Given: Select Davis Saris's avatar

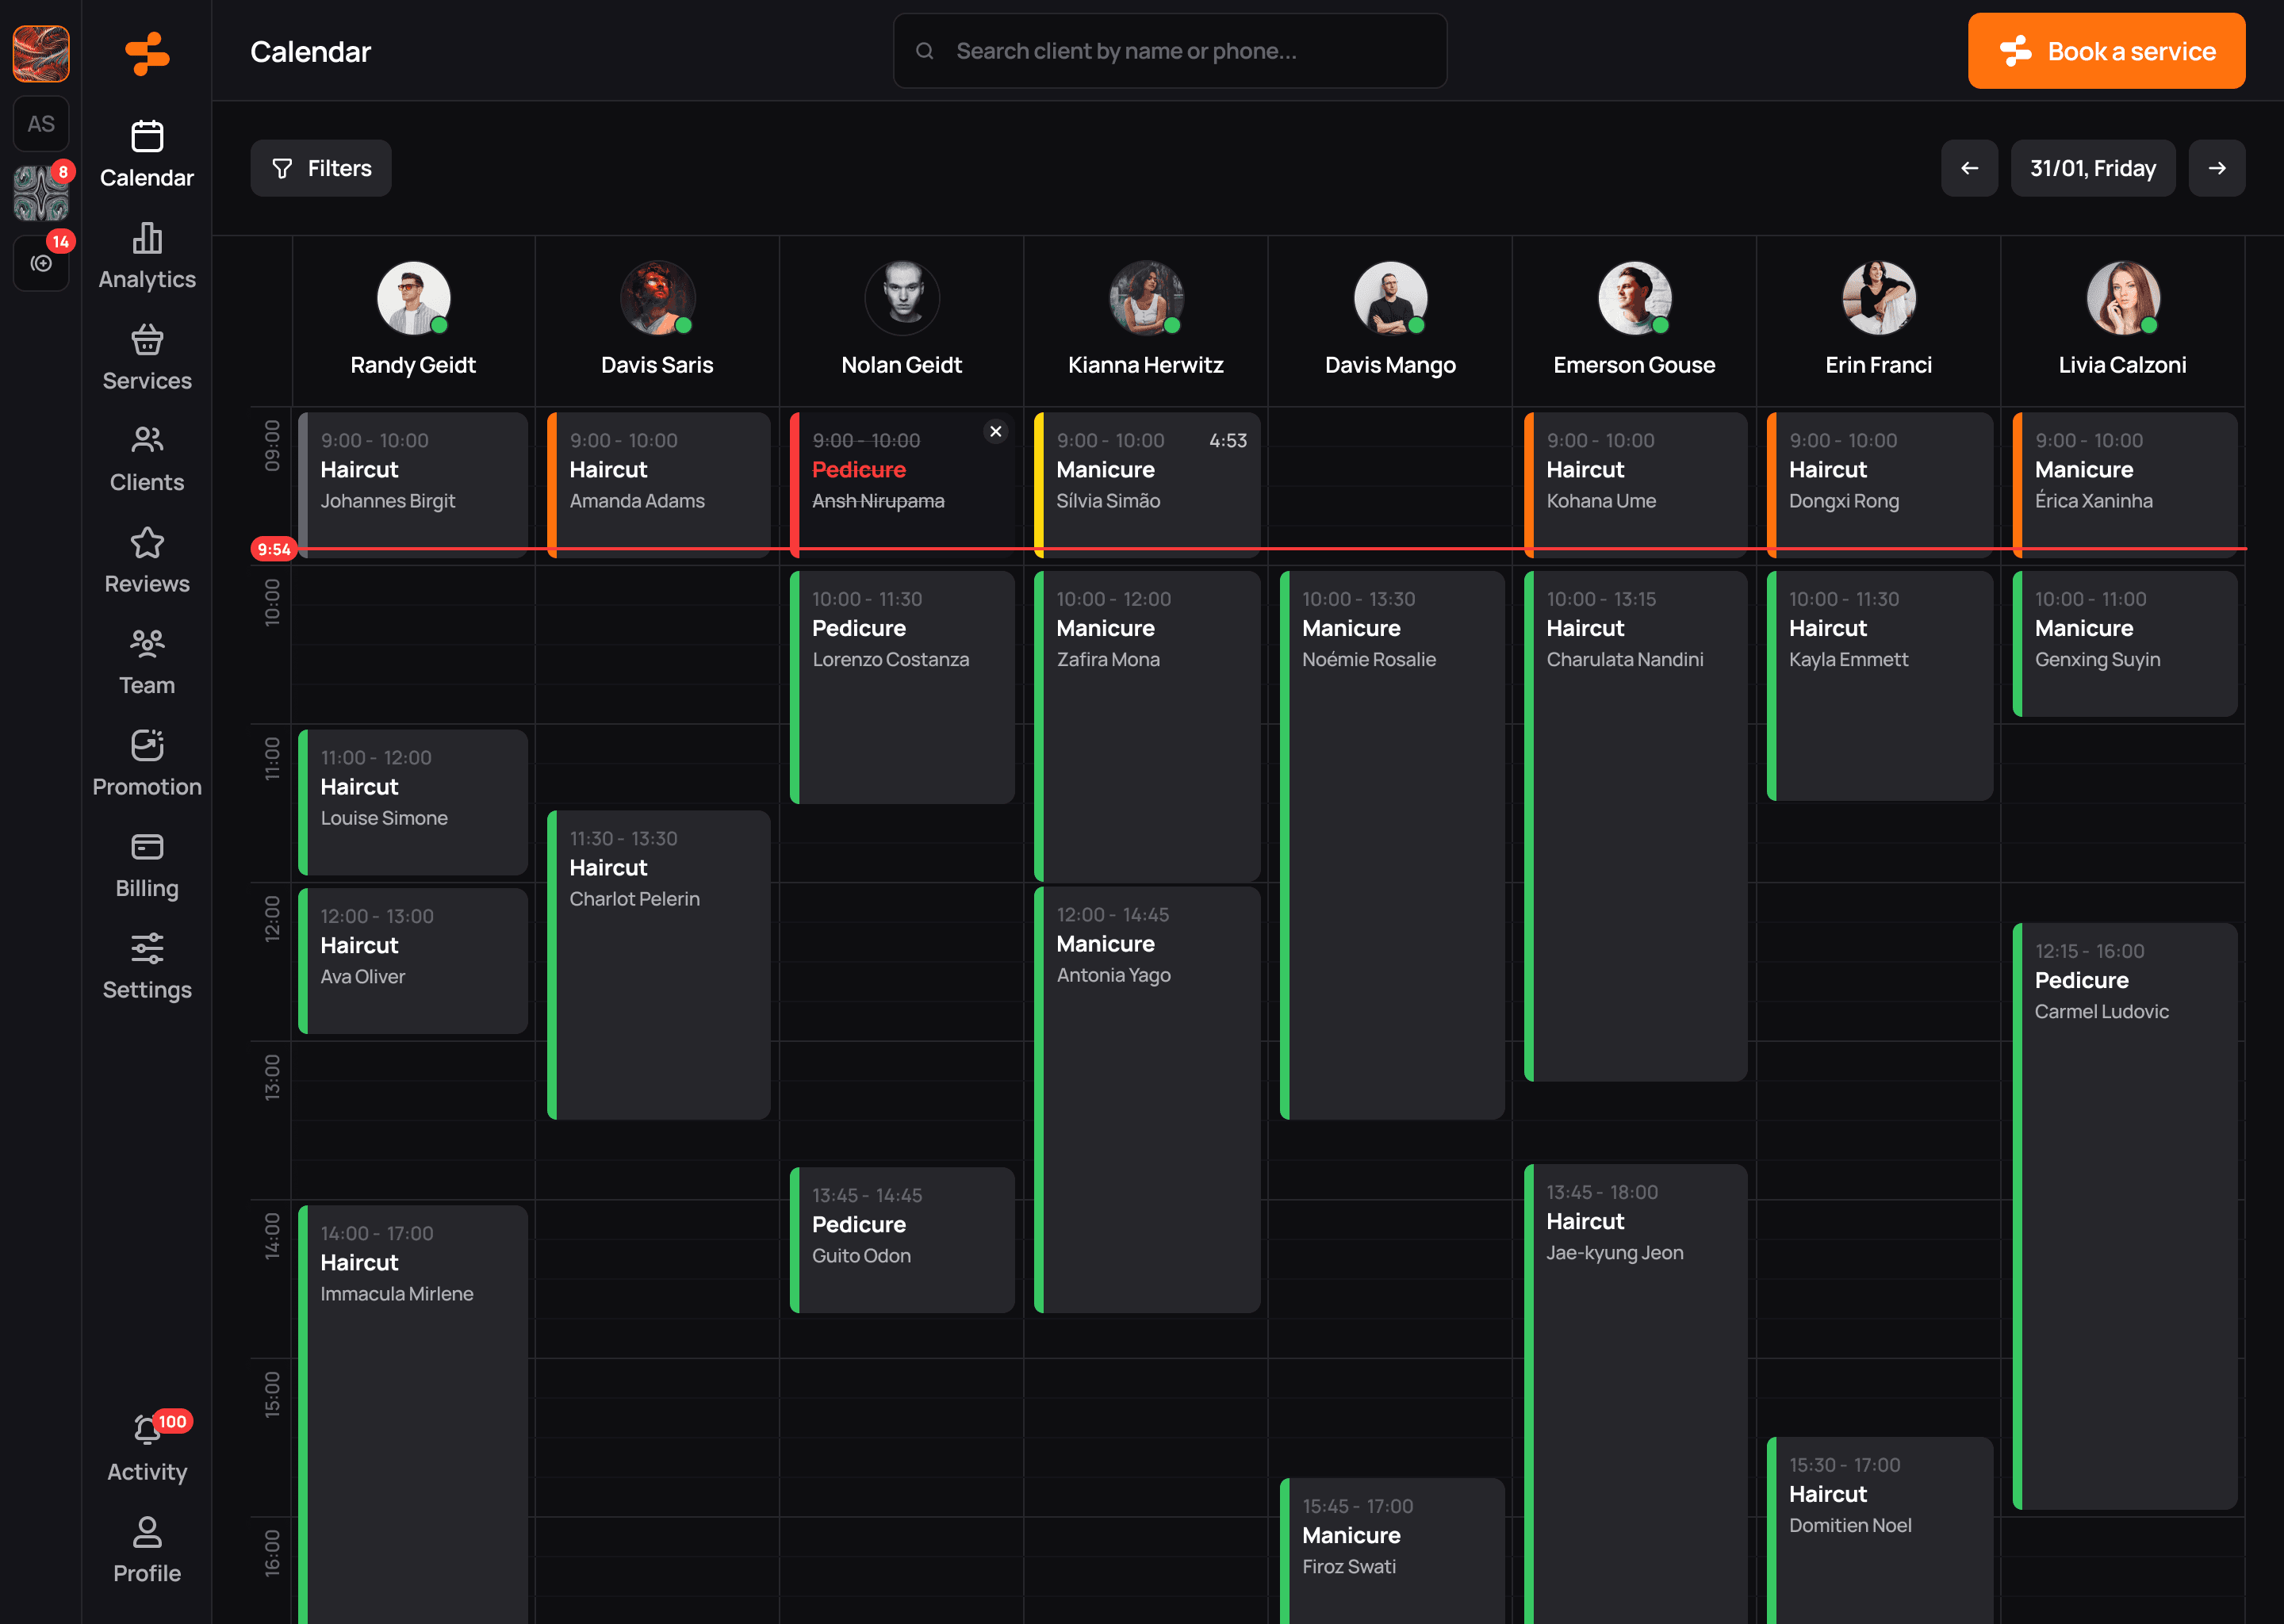Looking at the screenshot, I should pyautogui.click(x=657, y=298).
